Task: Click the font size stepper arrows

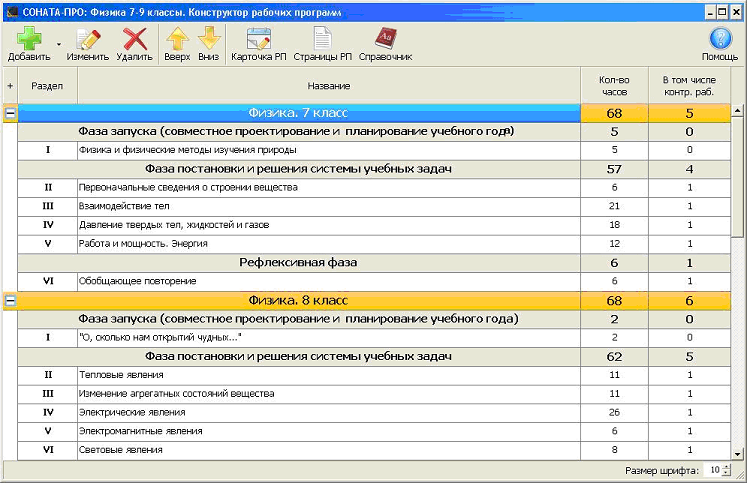Action: coord(727,470)
